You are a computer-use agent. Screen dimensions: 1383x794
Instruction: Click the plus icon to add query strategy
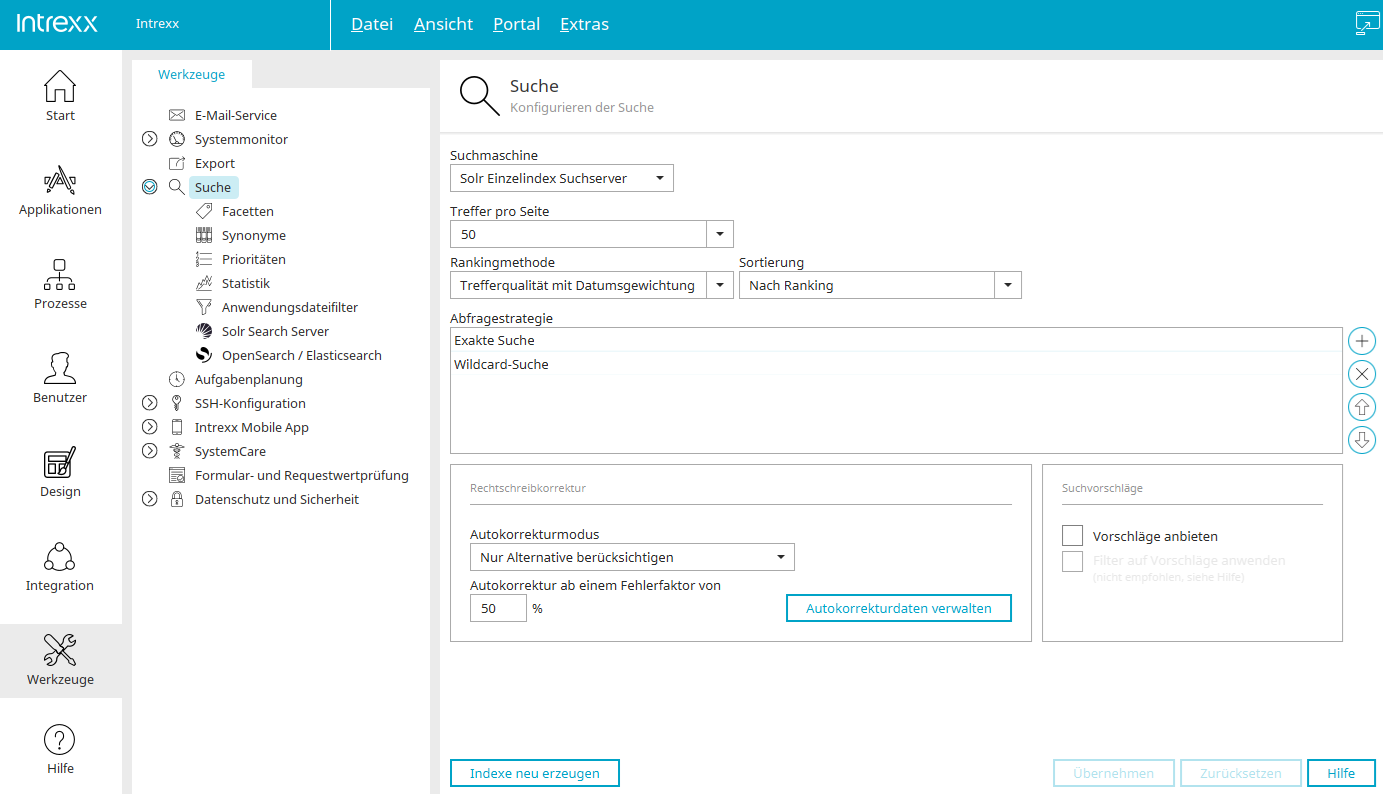[1362, 341]
